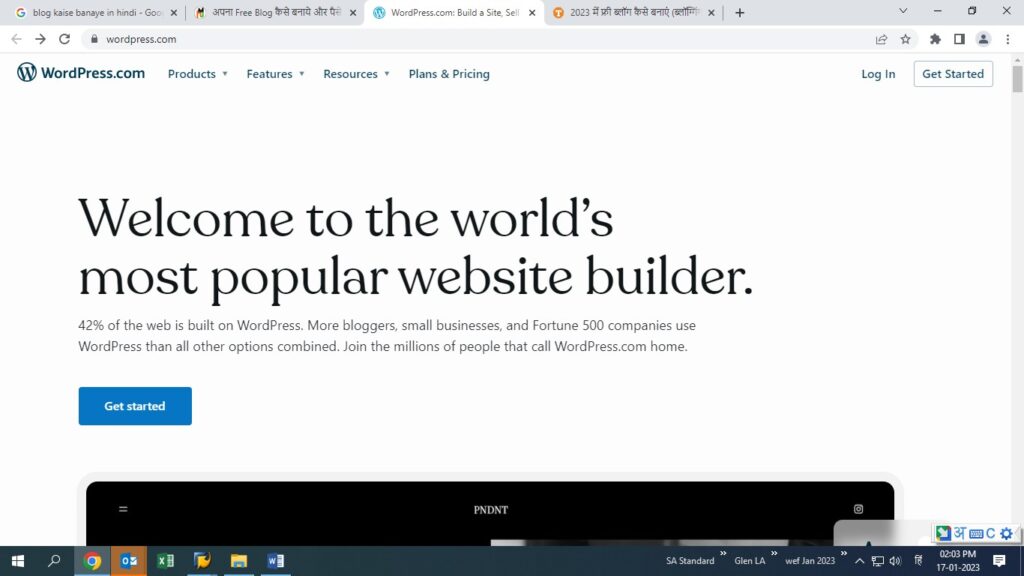Click the WordPress.com logo
Image resolution: width=1024 pixels, height=576 pixels.
81,73
